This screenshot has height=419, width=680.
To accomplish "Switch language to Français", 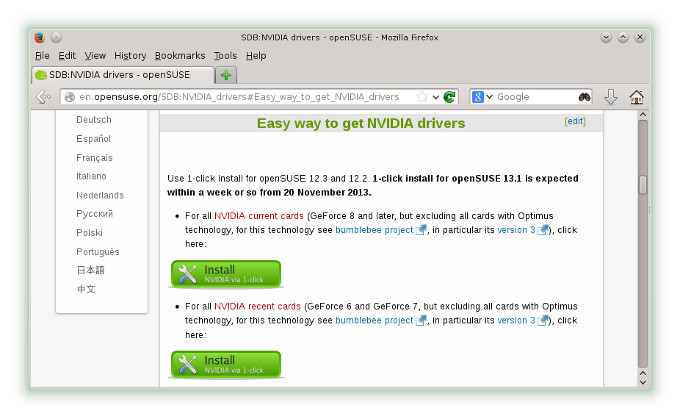I will (95, 158).
